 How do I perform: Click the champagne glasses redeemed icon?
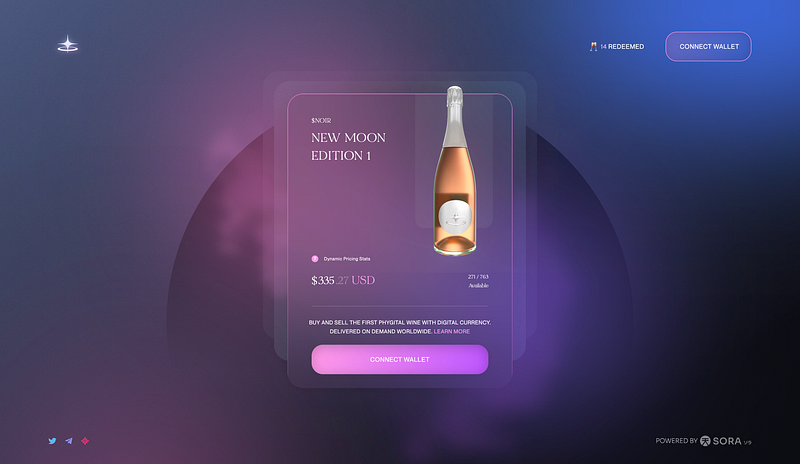tap(593, 46)
